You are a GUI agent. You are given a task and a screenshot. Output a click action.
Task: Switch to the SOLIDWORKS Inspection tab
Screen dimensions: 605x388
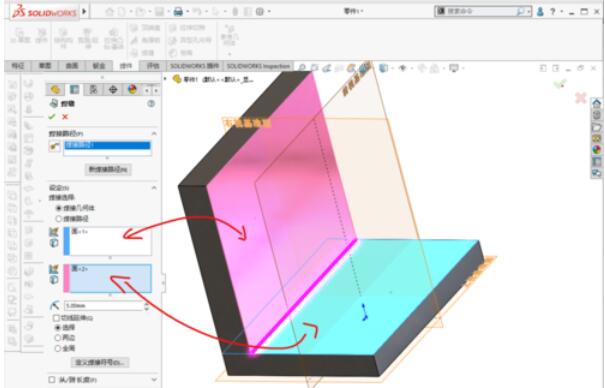click(x=258, y=66)
